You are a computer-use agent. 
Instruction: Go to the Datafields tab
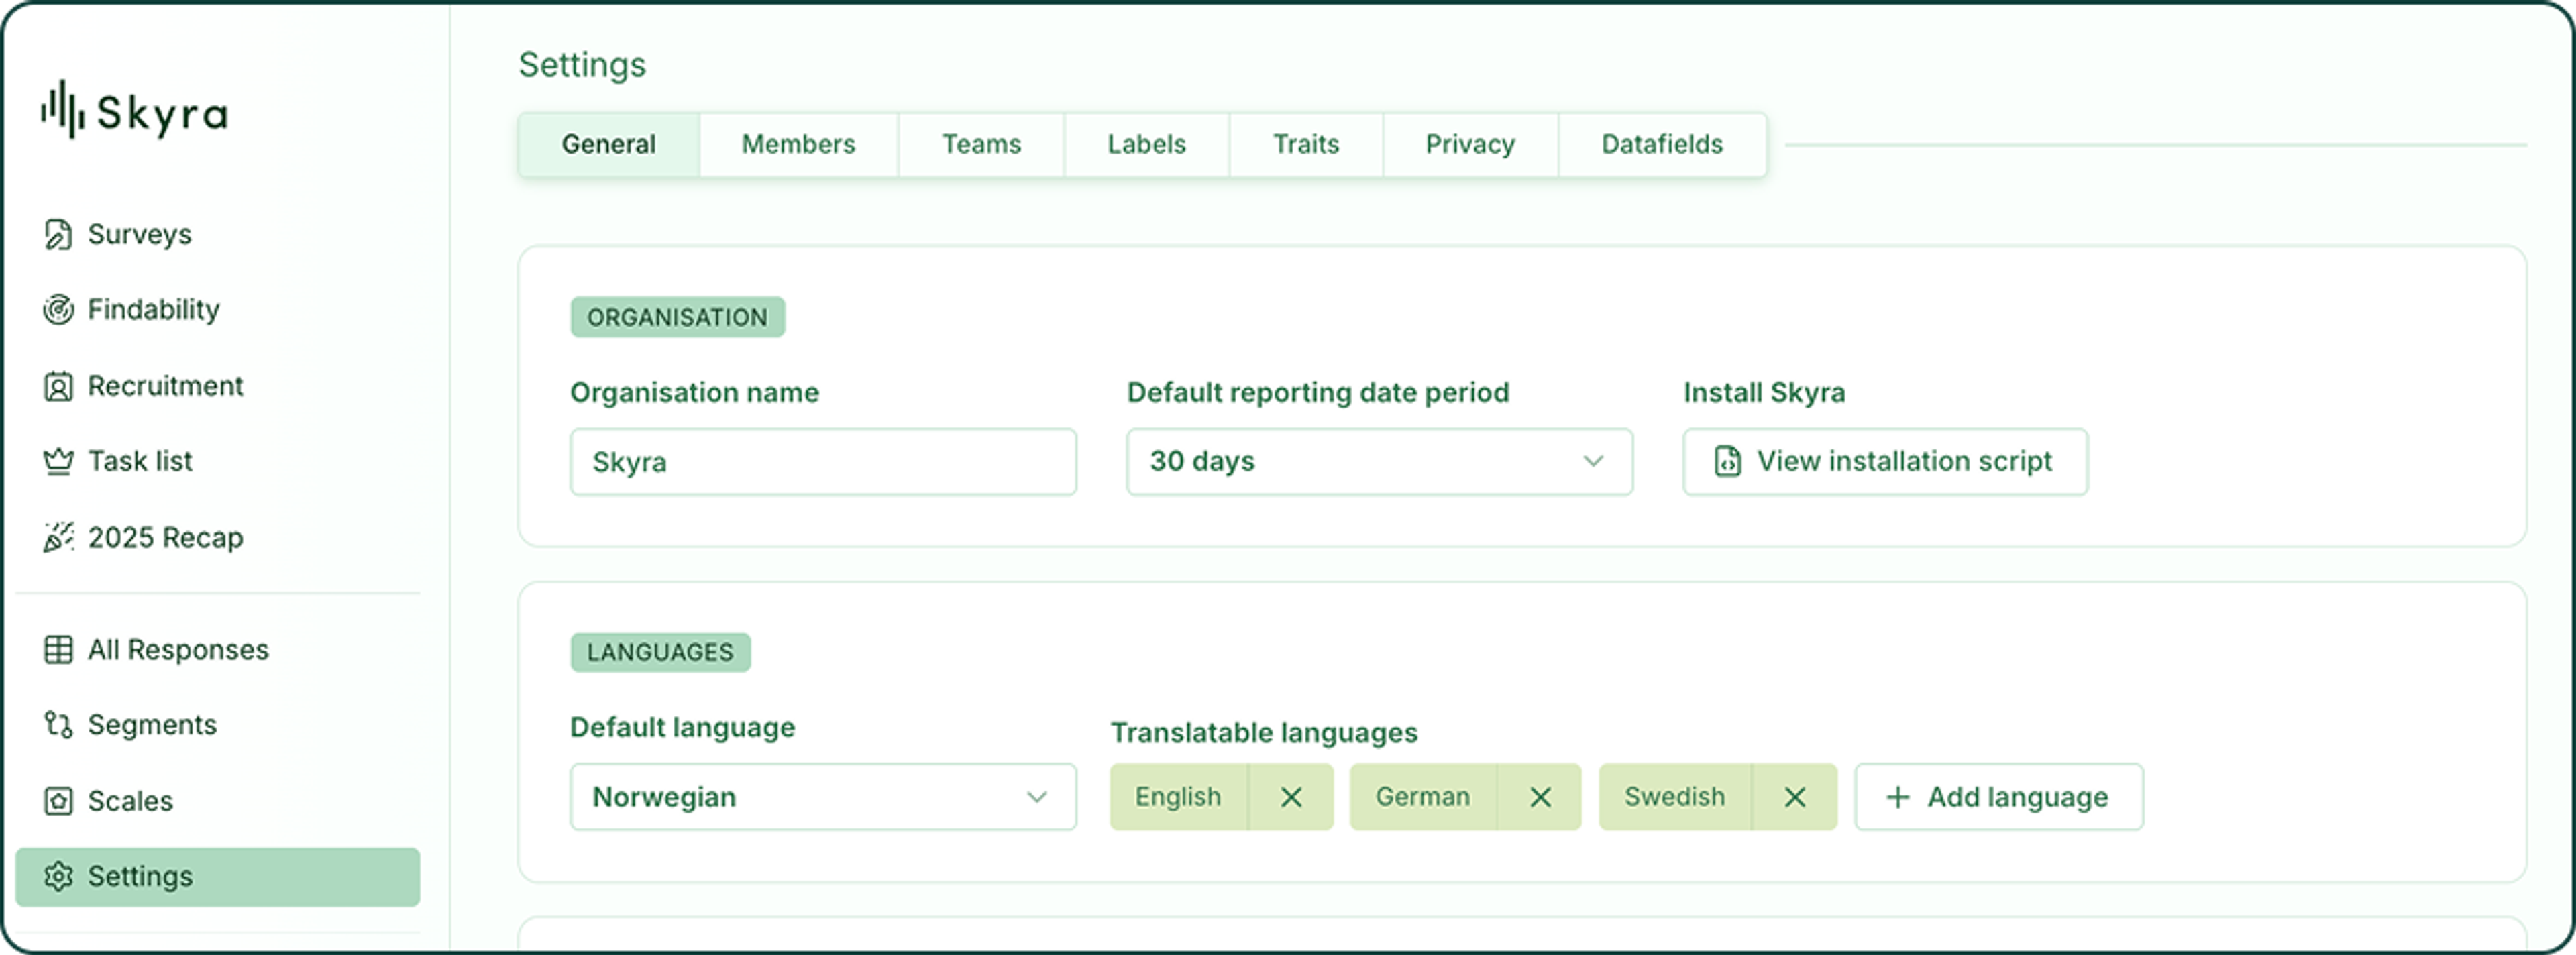pyautogui.click(x=1662, y=145)
